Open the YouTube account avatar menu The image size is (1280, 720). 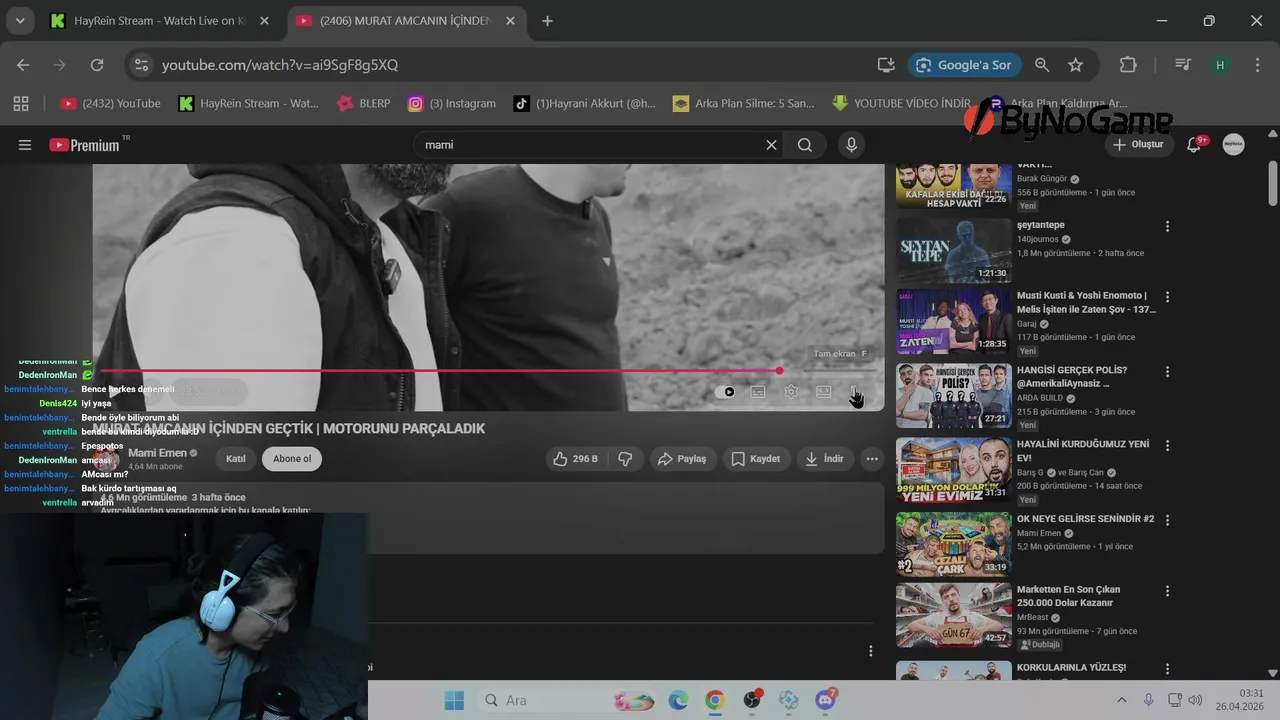(1234, 145)
